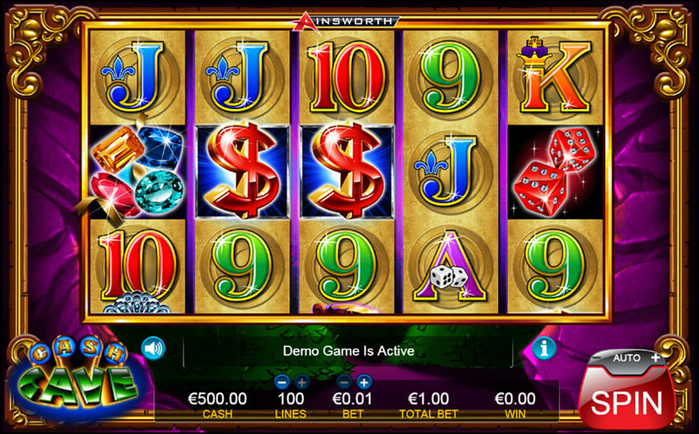The height and width of the screenshot is (434, 699).
Task: Click the dollar sign on second reel
Action: 243,172
